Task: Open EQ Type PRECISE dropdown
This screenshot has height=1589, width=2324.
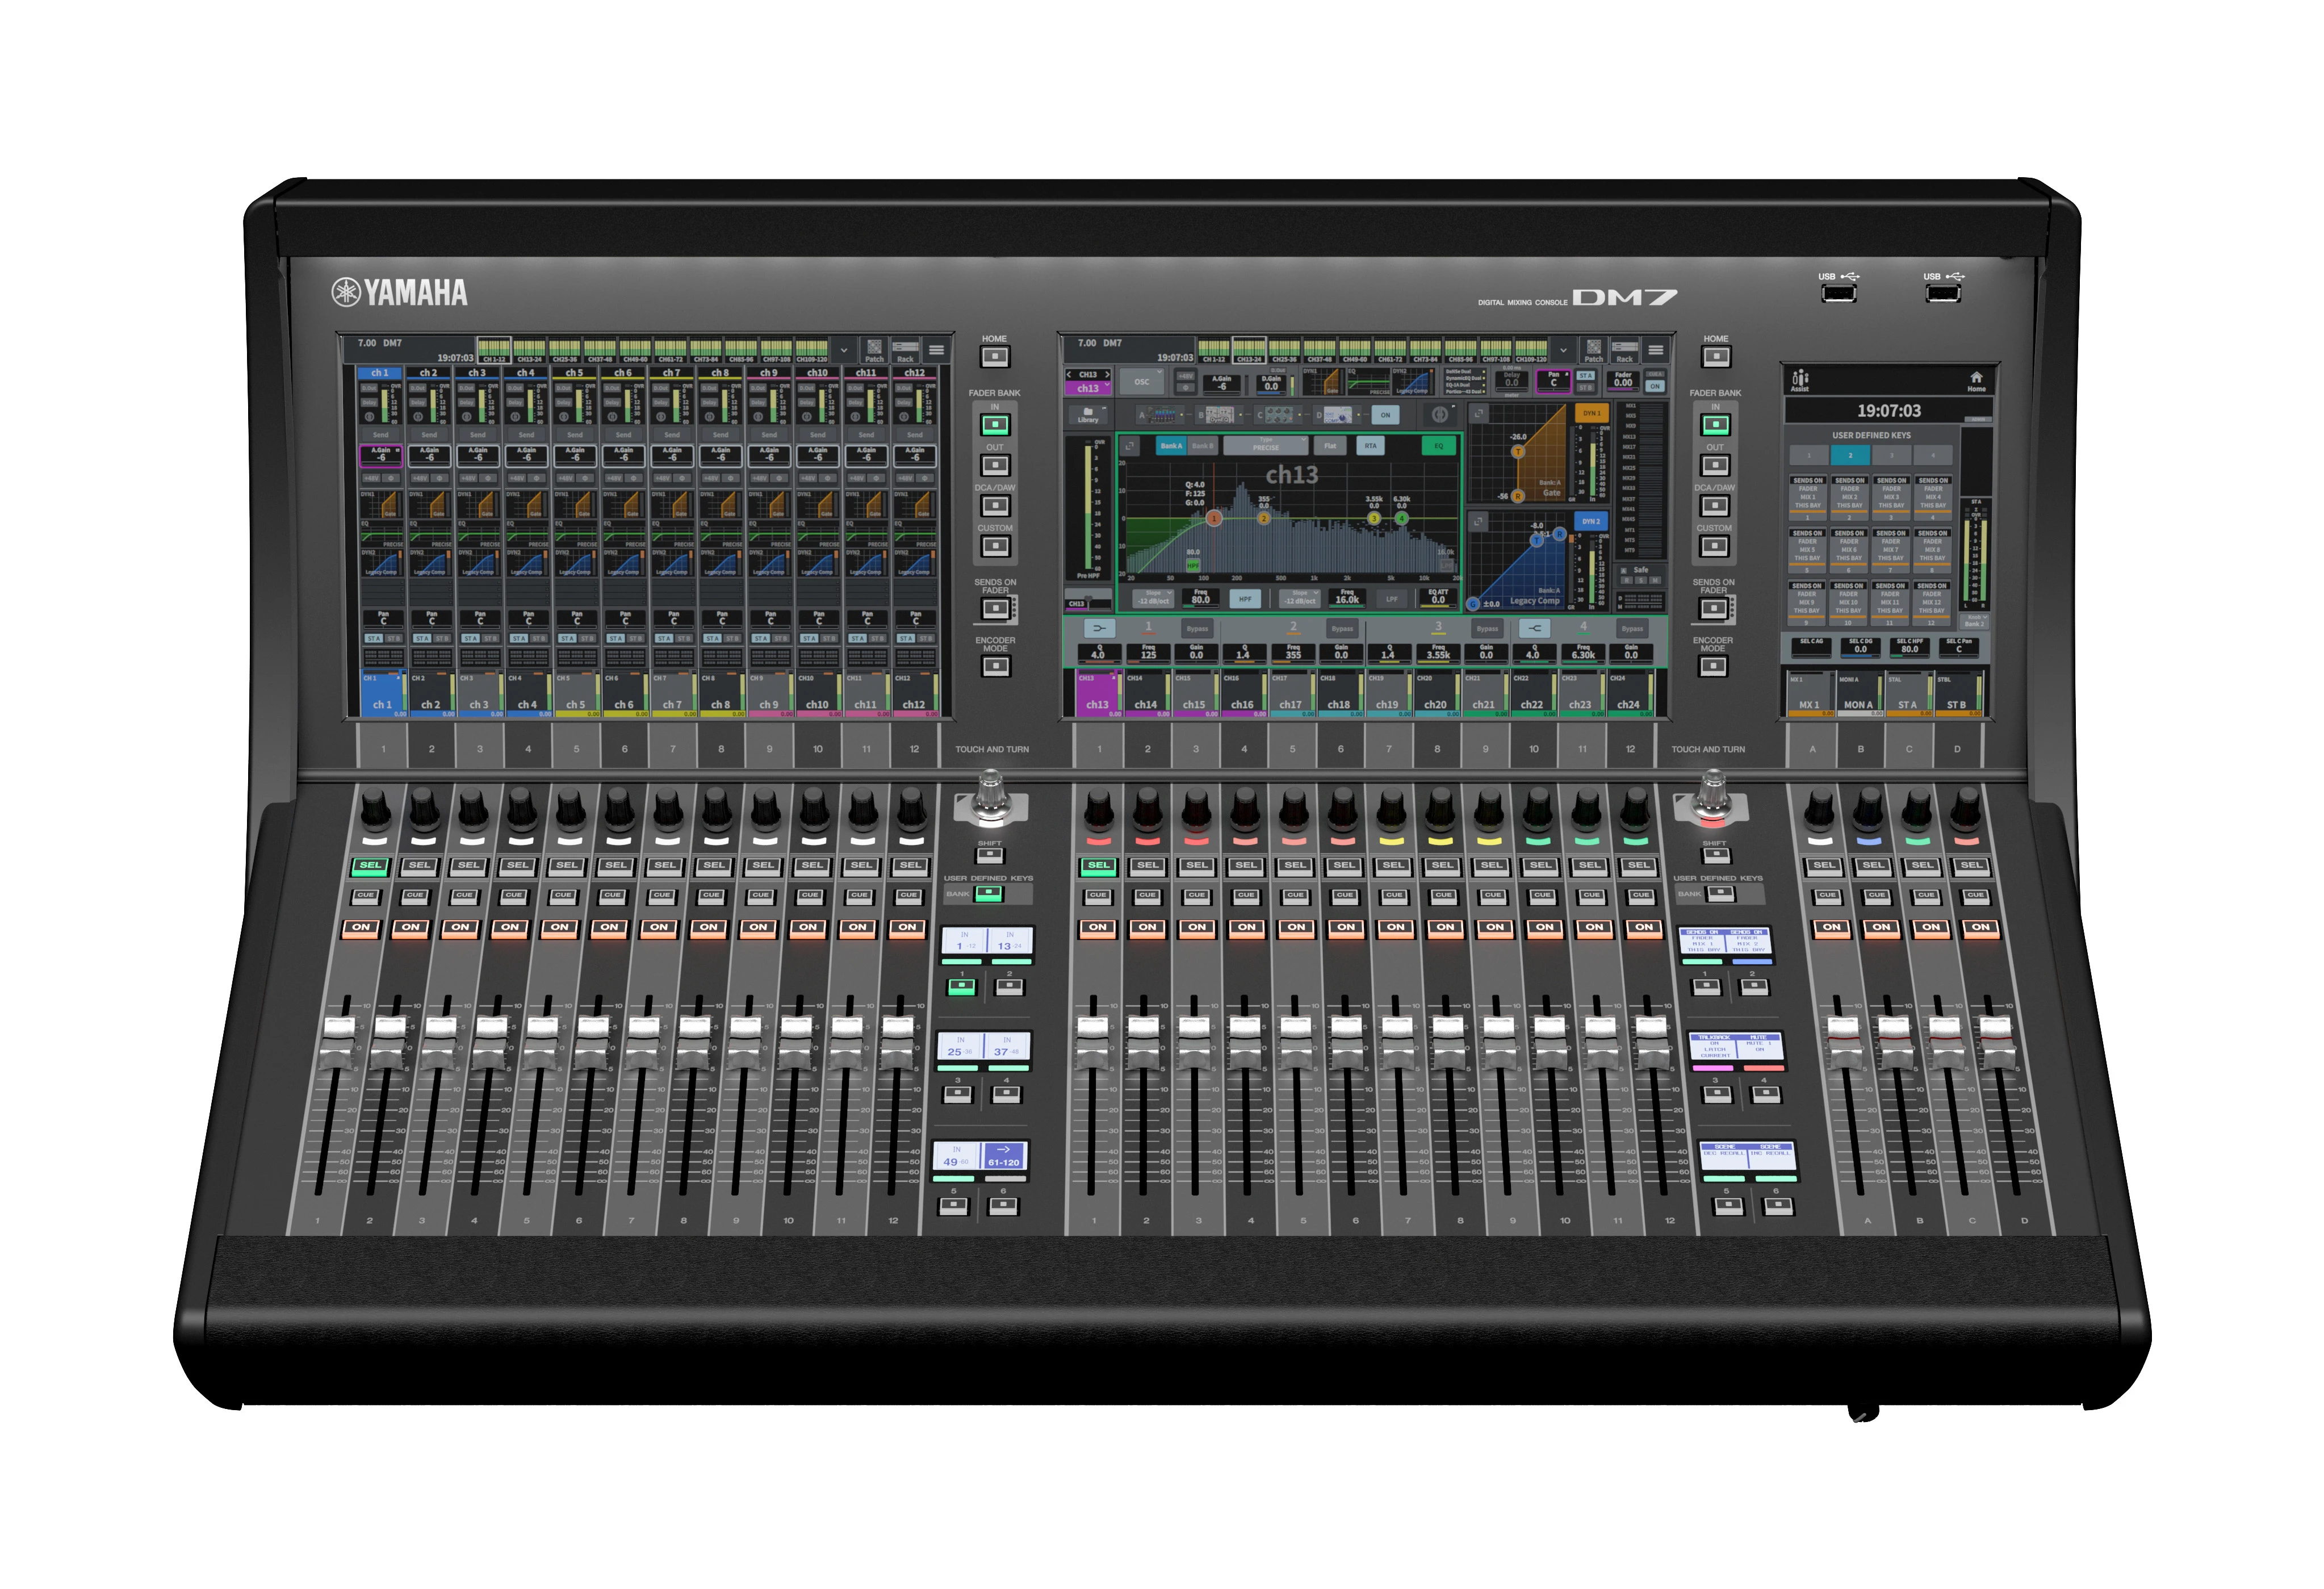Action: 1265,446
